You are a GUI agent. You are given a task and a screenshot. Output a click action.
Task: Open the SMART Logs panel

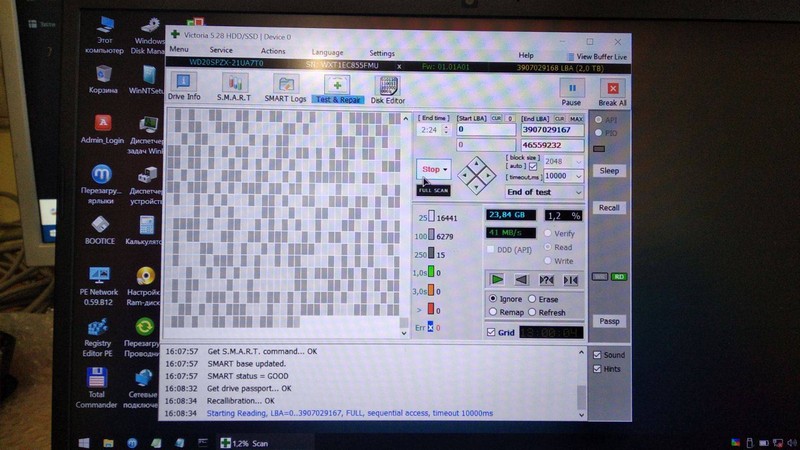click(x=286, y=88)
